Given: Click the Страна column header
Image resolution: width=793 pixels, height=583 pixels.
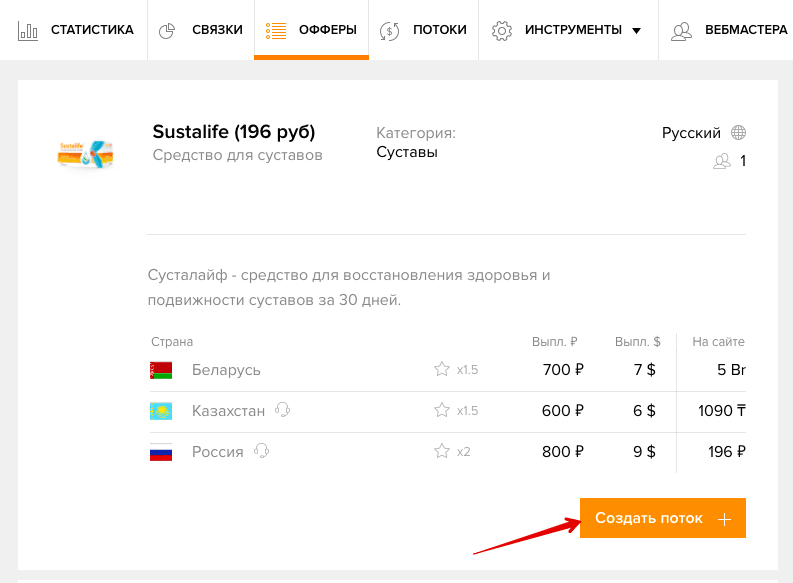Looking at the screenshot, I should point(172,342).
